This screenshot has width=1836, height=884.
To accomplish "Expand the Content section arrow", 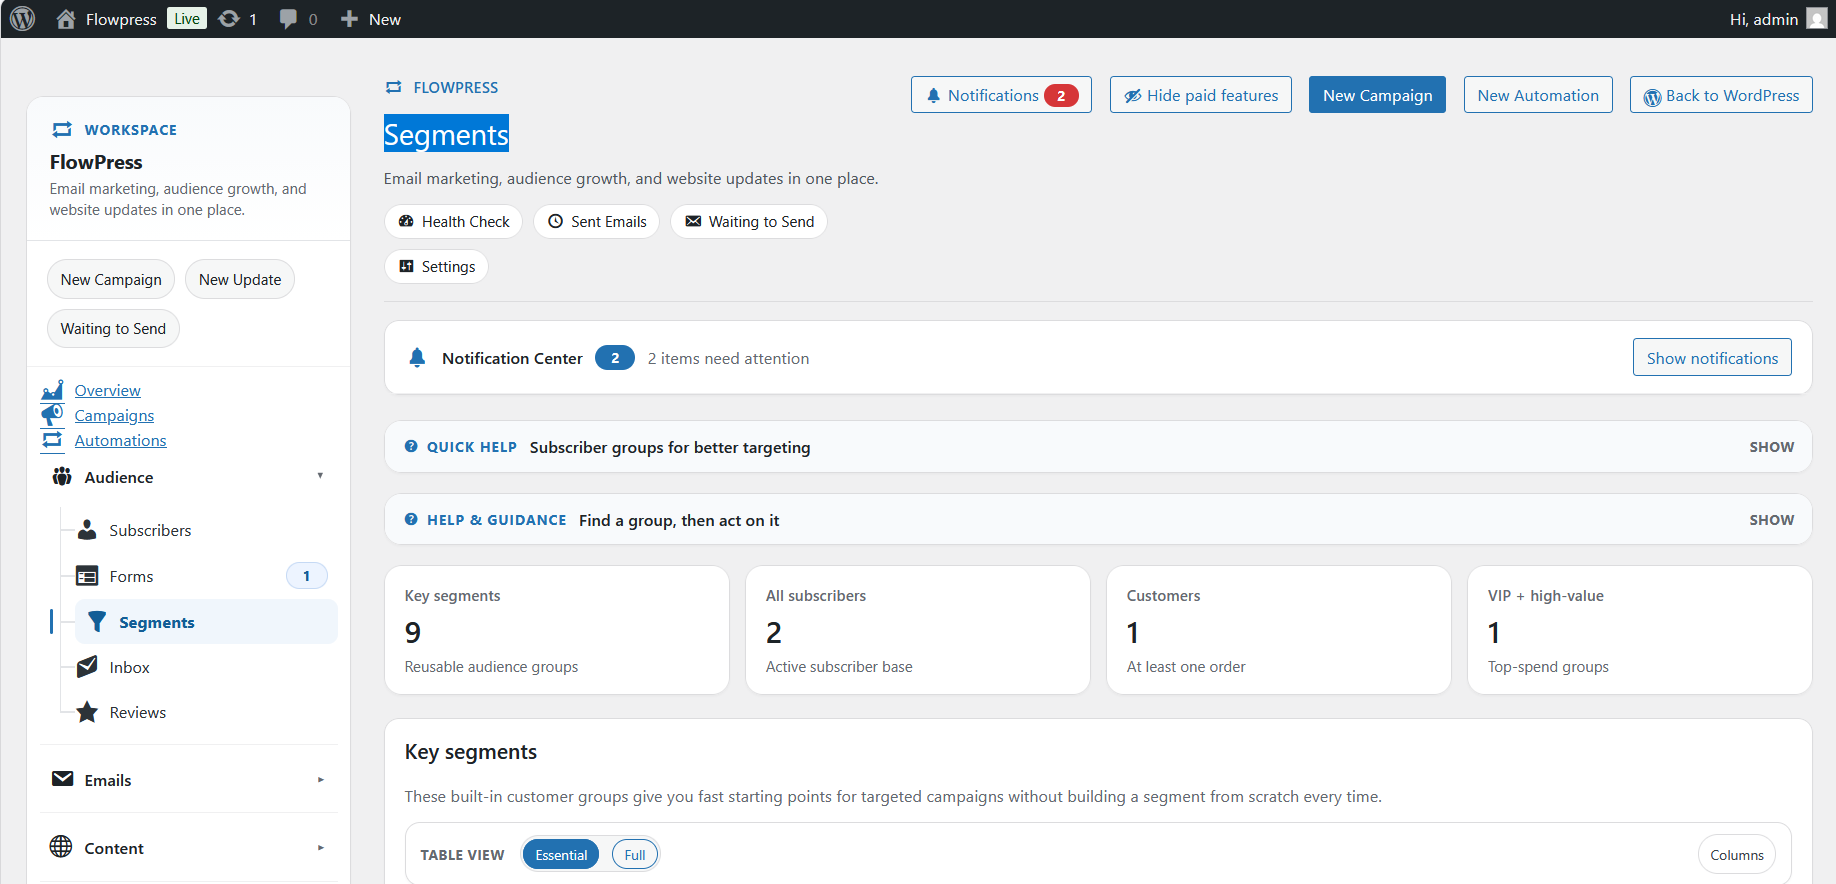I will click(320, 848).
